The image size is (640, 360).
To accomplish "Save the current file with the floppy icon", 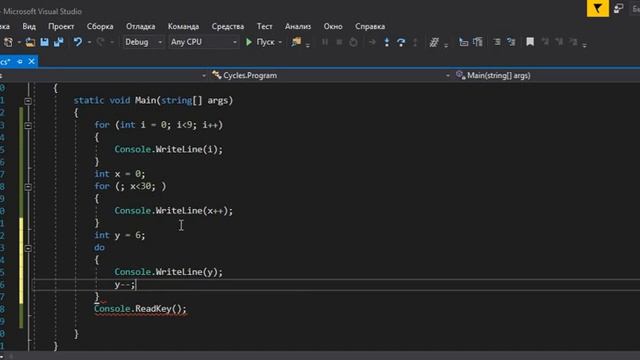I will tap(44, 42).
